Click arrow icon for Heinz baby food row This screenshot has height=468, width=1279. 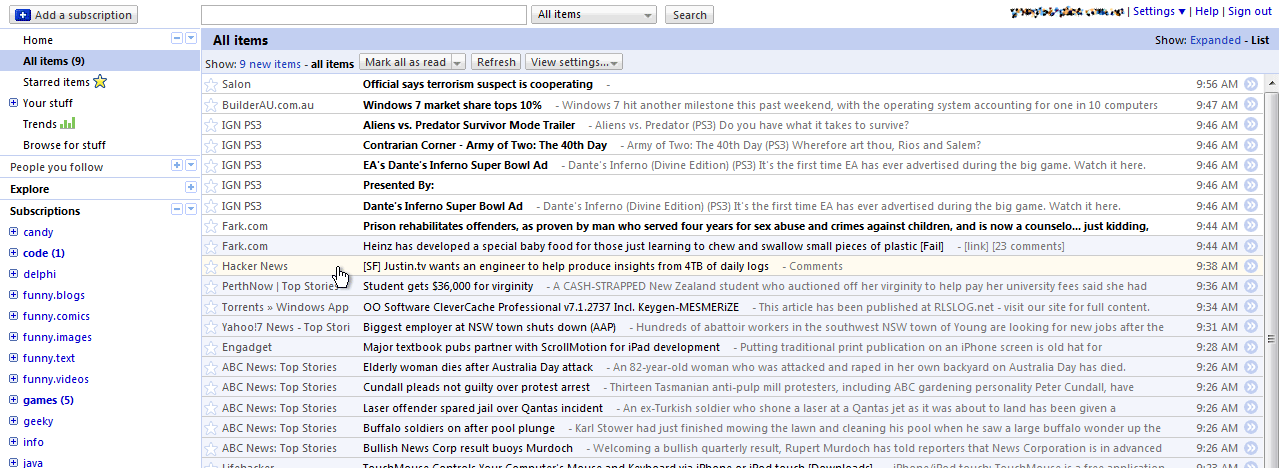pos(1251,246)
